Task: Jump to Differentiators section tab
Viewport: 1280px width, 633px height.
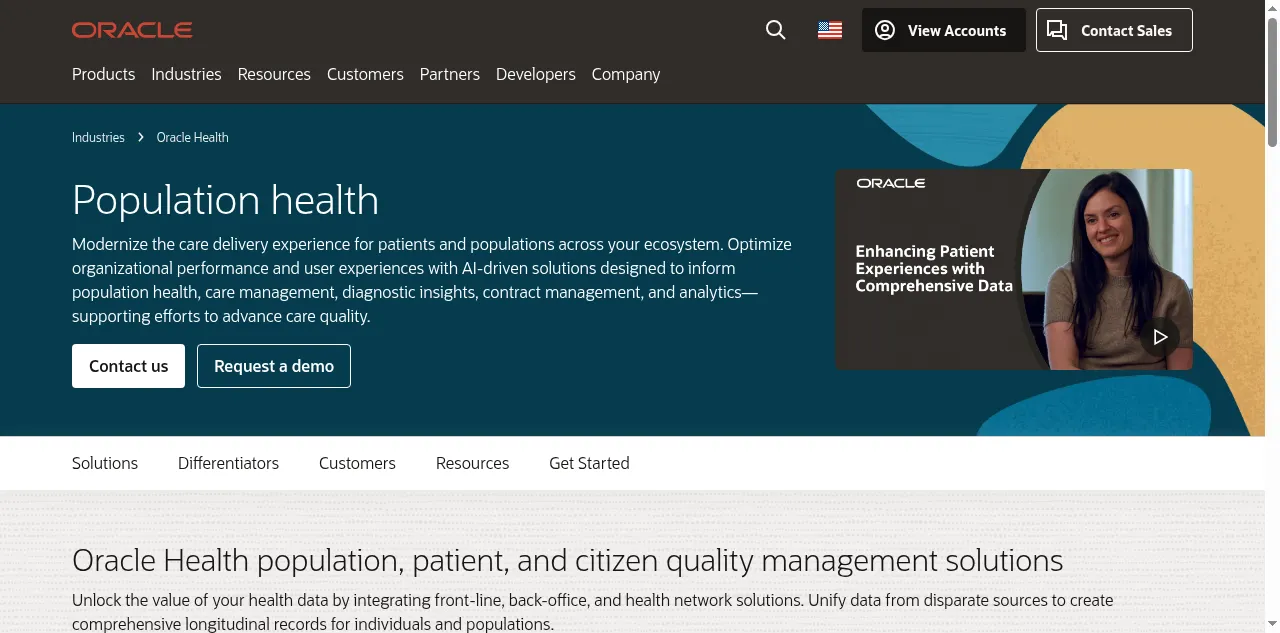Action: 228,463
